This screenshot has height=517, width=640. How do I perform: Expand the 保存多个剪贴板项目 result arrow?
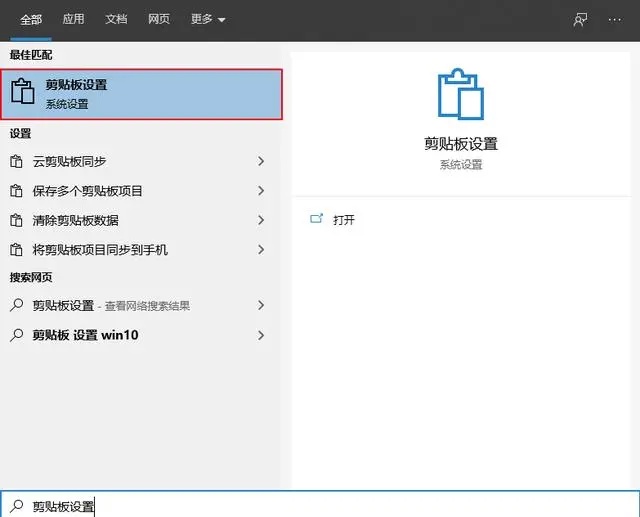(261, 191)
